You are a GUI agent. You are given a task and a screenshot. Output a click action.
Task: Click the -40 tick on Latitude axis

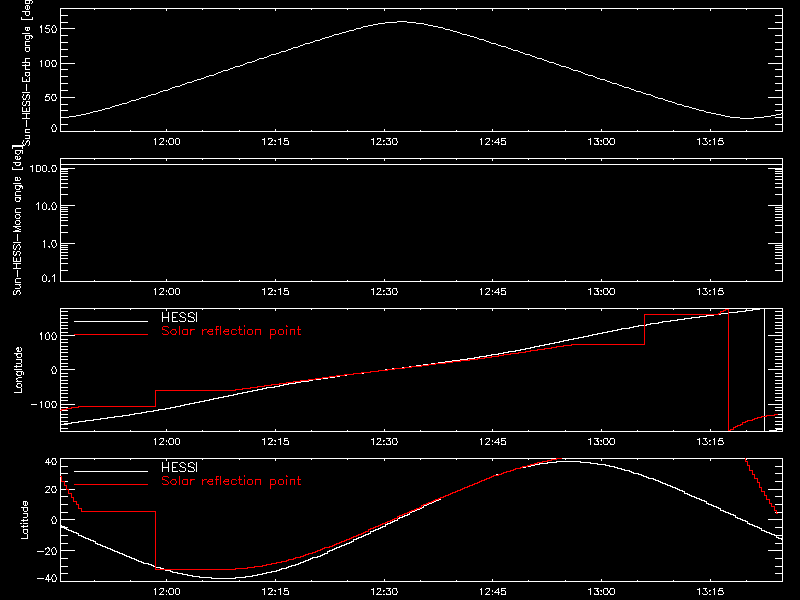(x=47, y=578)
